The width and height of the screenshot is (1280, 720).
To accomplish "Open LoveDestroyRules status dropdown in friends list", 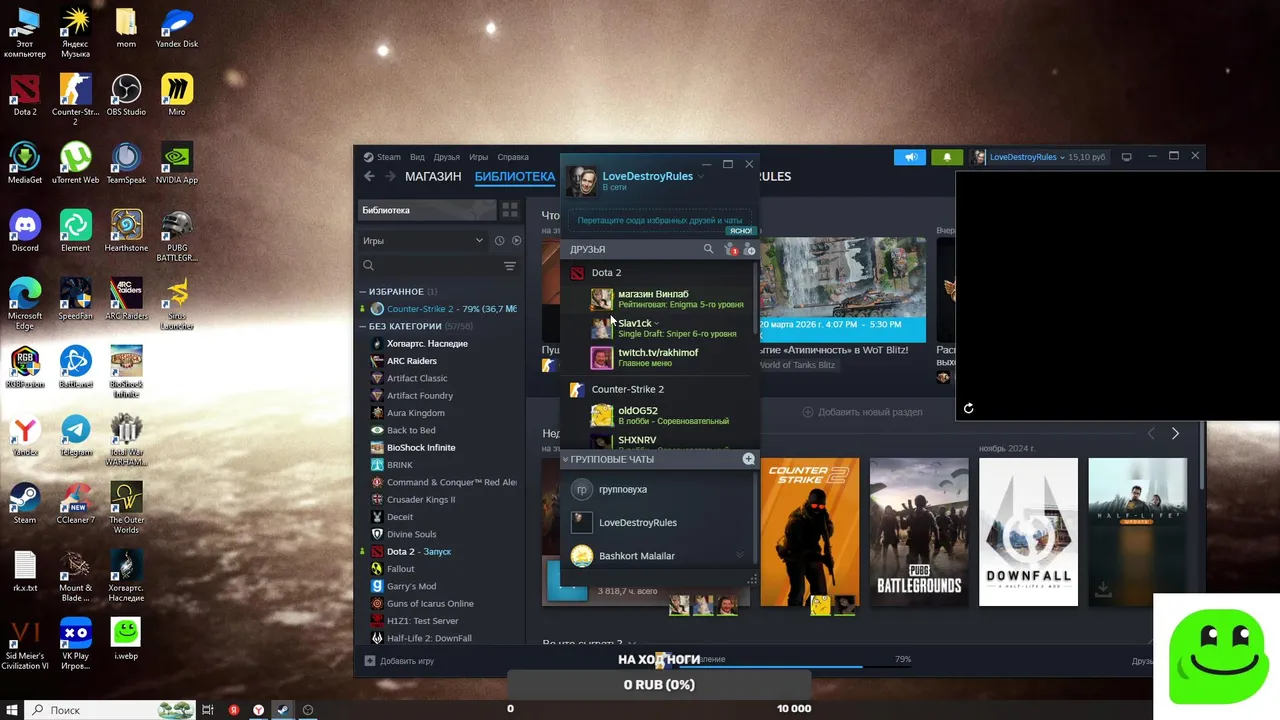I will pos(700,177).
